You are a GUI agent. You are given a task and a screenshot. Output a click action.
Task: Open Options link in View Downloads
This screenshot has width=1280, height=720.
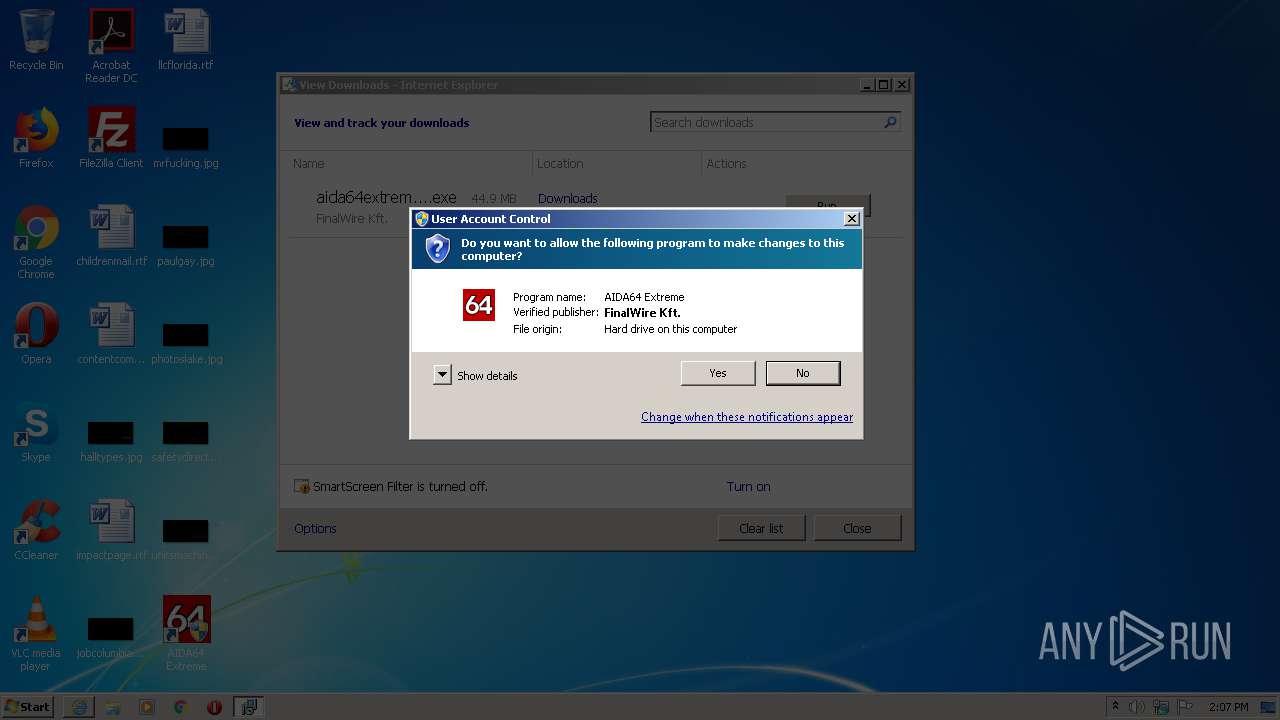[x=315, y=528]
